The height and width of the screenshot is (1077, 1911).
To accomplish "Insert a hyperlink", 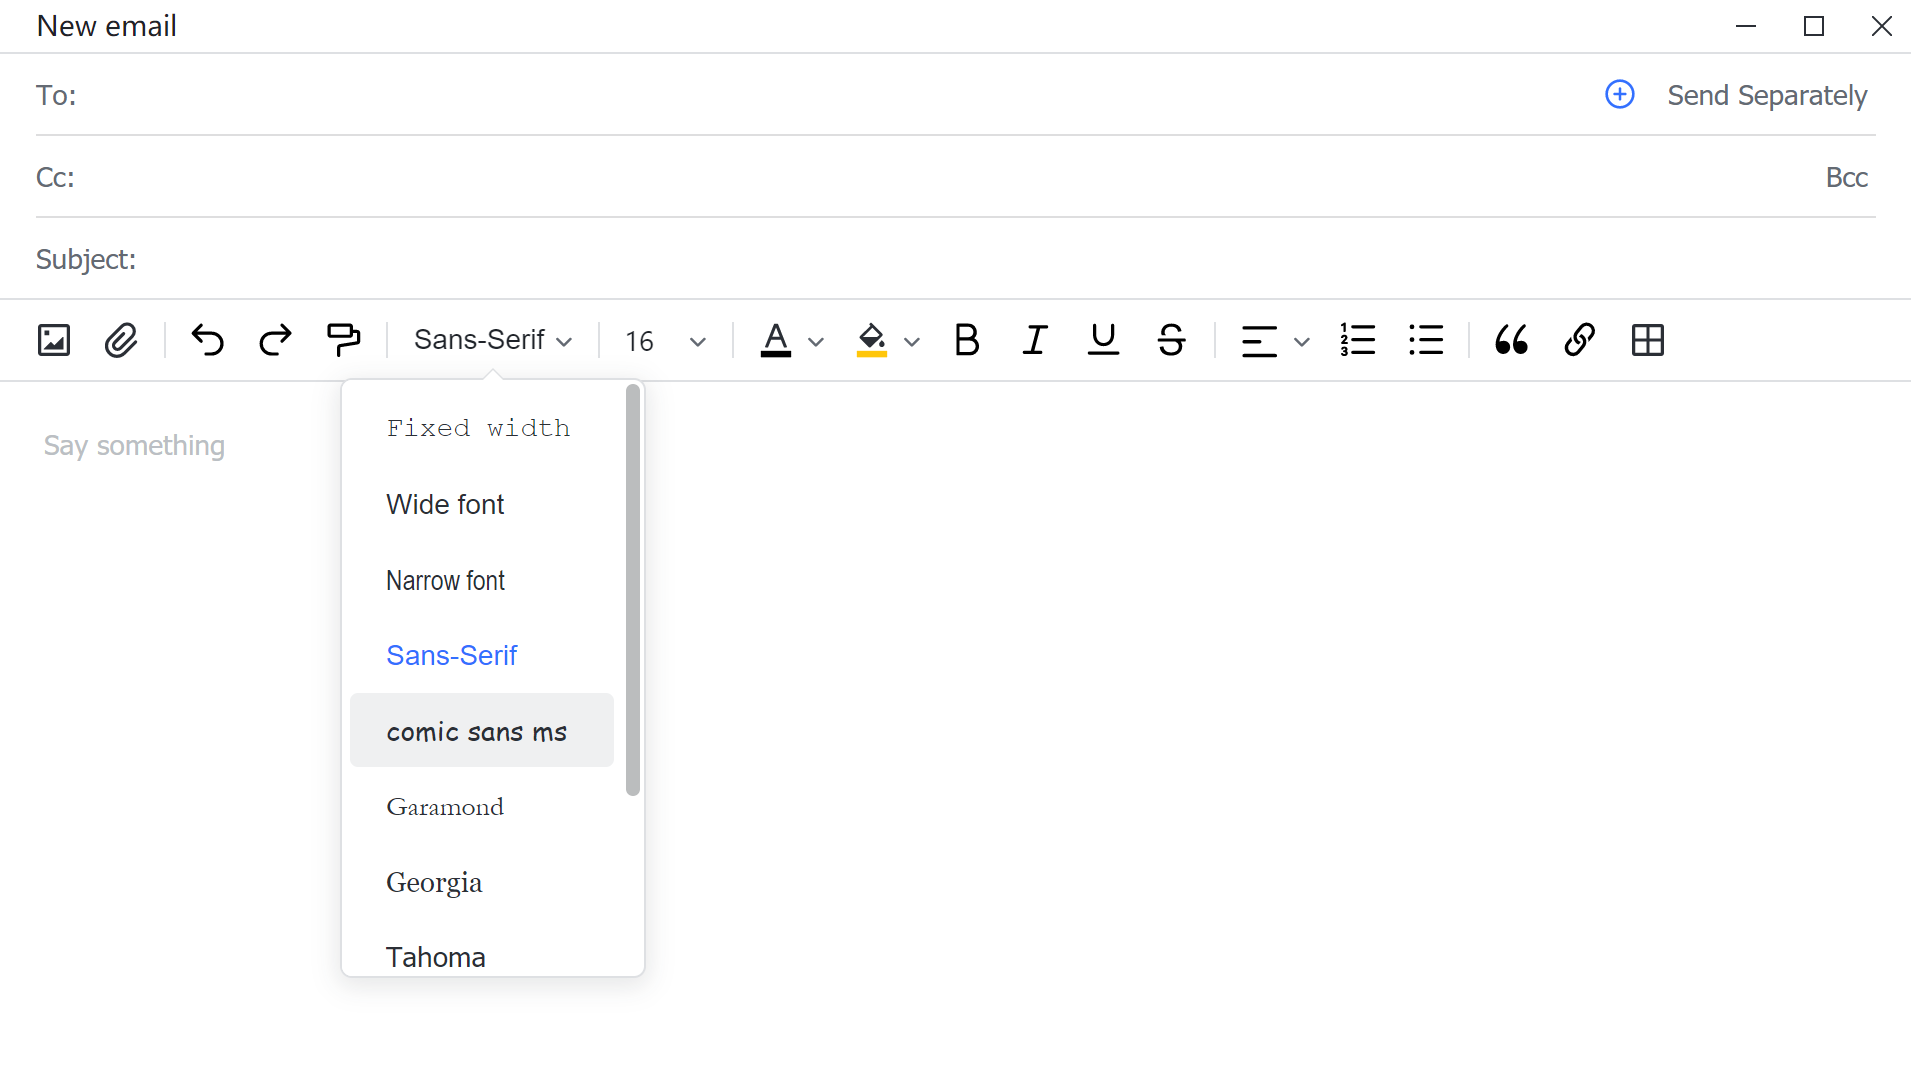I will [x=1579, y=340].
